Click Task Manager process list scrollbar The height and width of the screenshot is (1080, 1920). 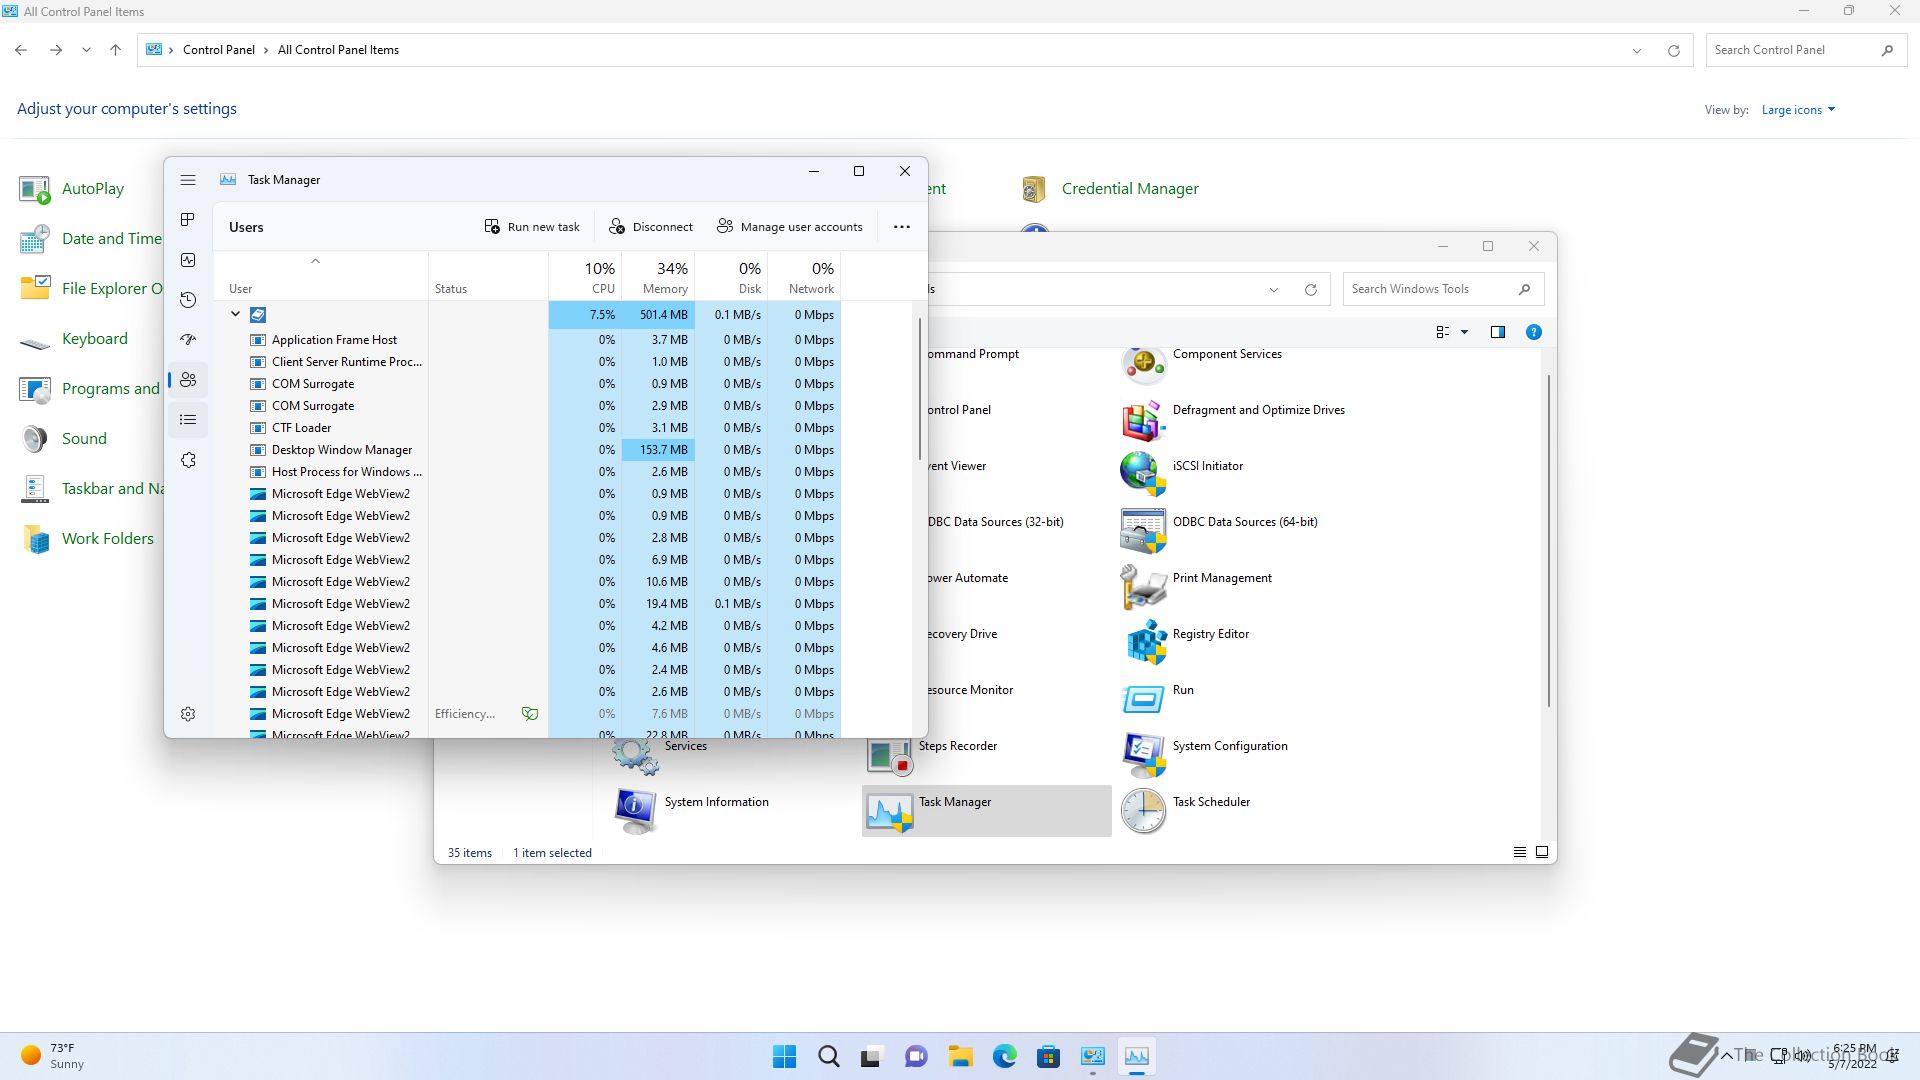[919, 390]
